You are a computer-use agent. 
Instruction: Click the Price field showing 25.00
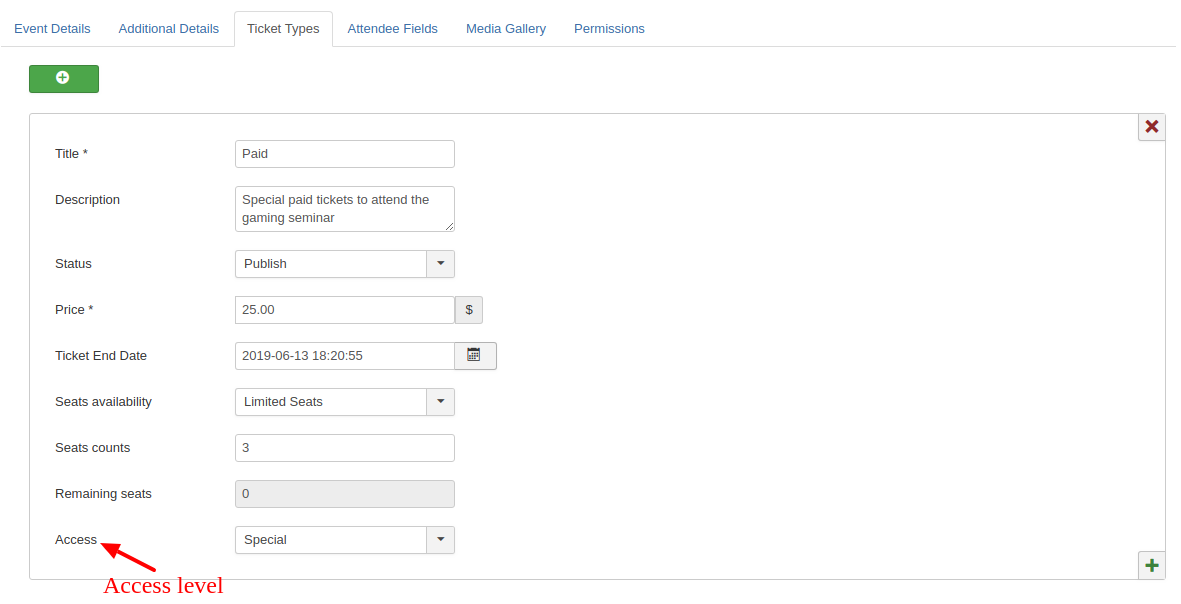click(x=345, y=310)
